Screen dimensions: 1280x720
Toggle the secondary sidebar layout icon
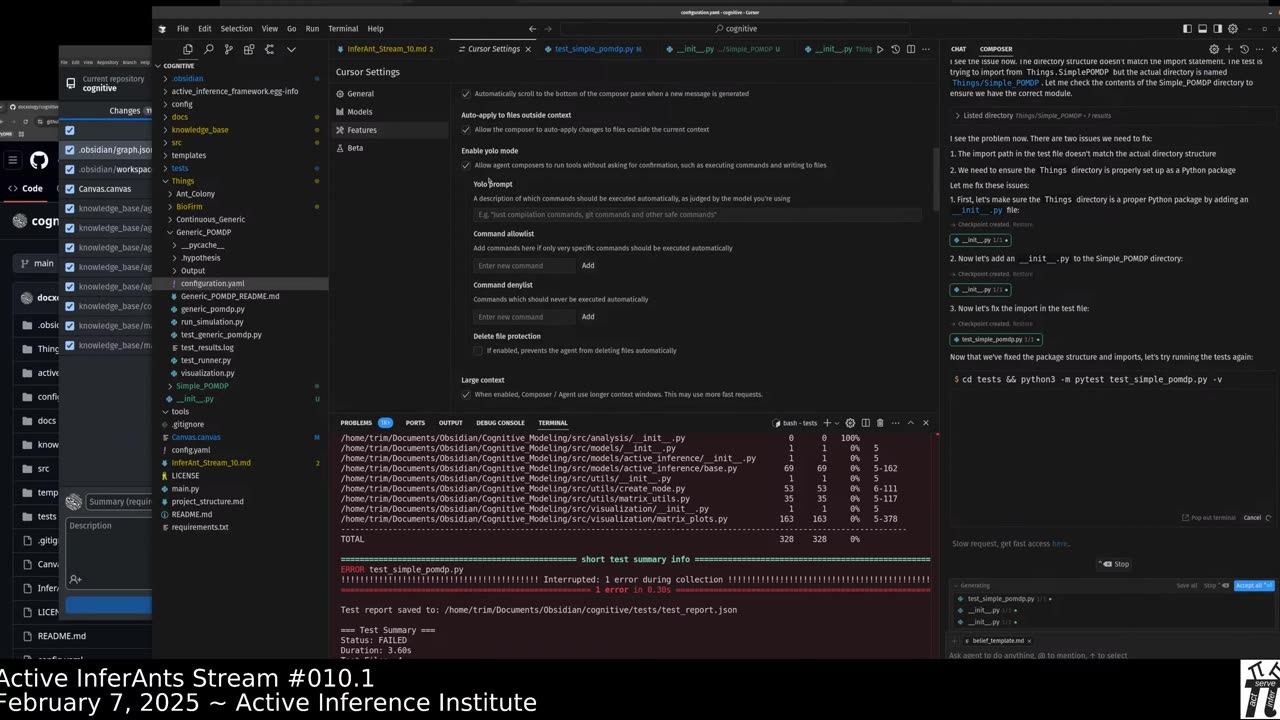pos(1217,29)
